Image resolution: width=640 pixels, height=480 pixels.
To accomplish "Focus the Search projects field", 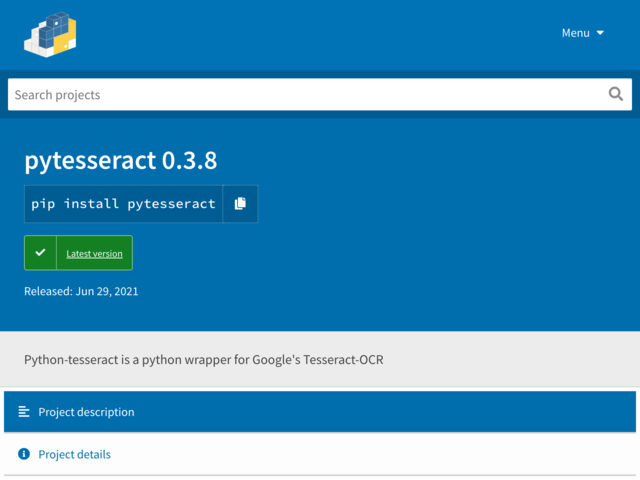I will pyautogui.click(x=320, y=94).
